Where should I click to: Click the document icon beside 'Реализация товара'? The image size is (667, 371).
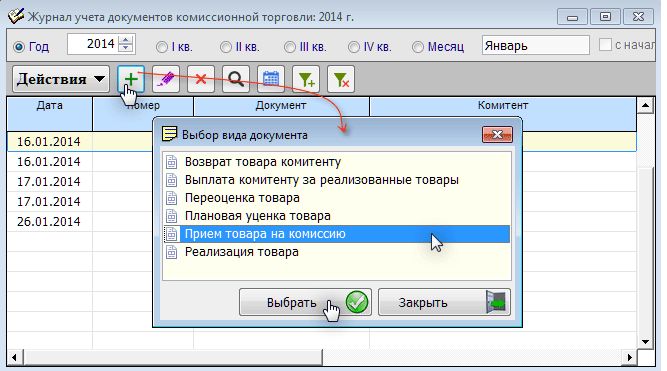pyautogui.click(x=171, y=252)
